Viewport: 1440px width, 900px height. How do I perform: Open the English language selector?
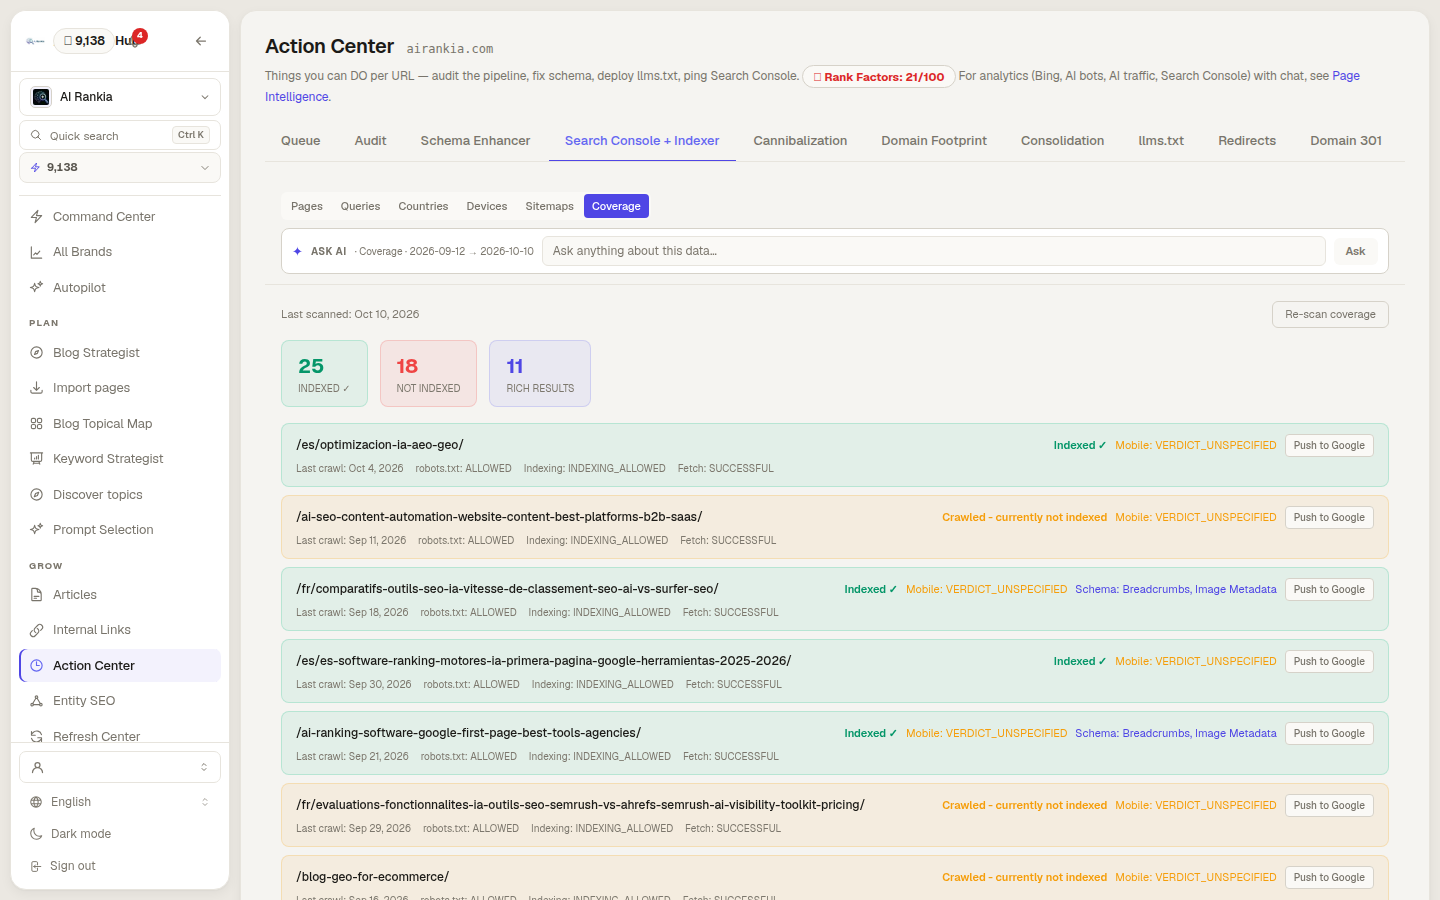pyautogui.click(x=120, y=802)
